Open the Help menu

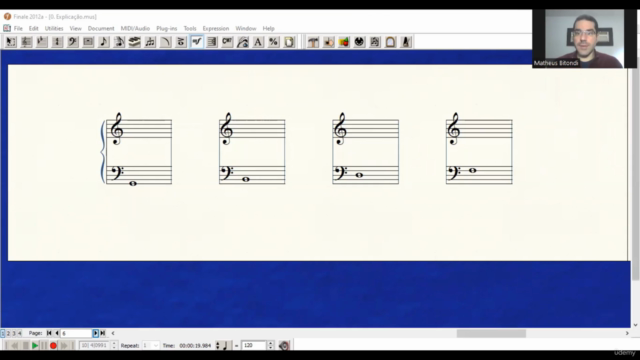[268, 29]
